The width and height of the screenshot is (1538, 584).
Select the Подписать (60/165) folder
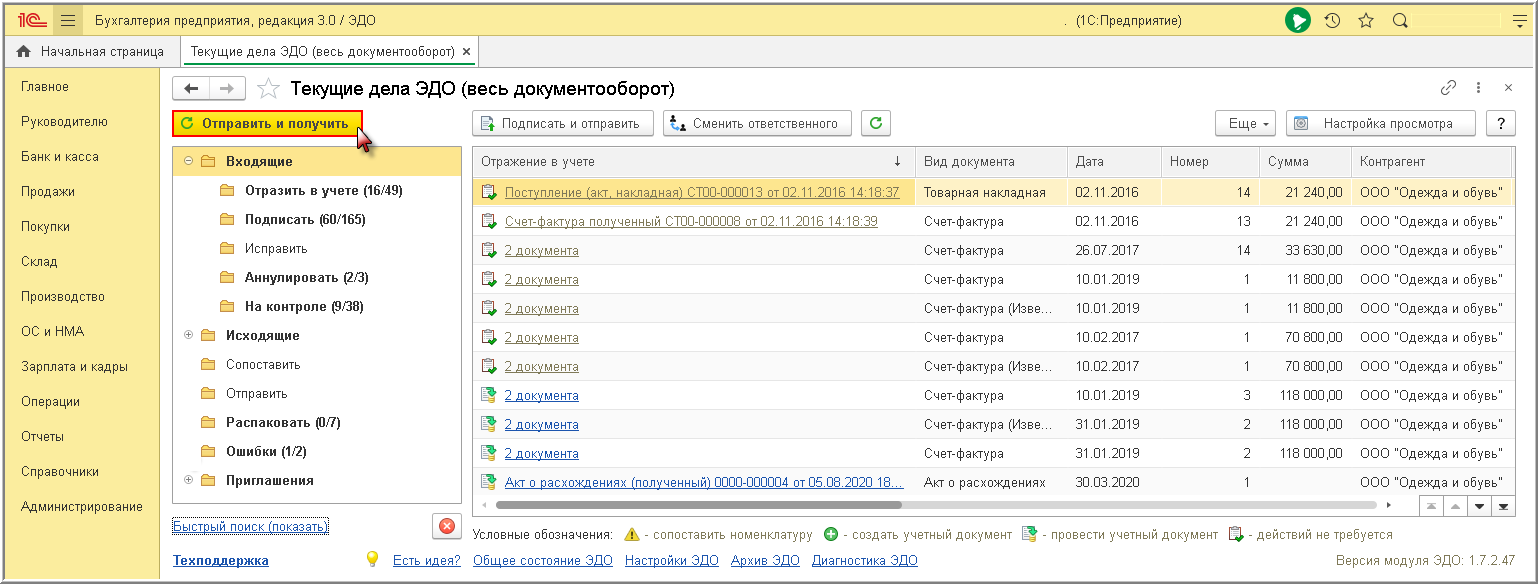coord(305,219)
